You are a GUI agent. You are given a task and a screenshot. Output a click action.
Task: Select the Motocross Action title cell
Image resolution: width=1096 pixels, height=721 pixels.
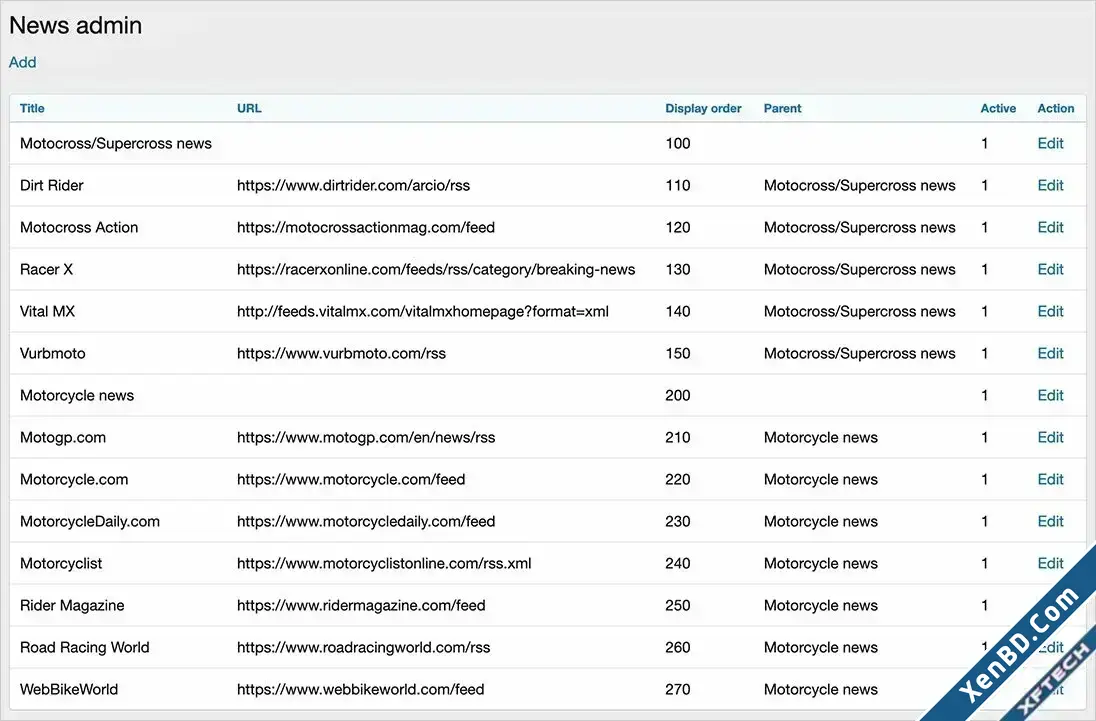tap(79, 227)
